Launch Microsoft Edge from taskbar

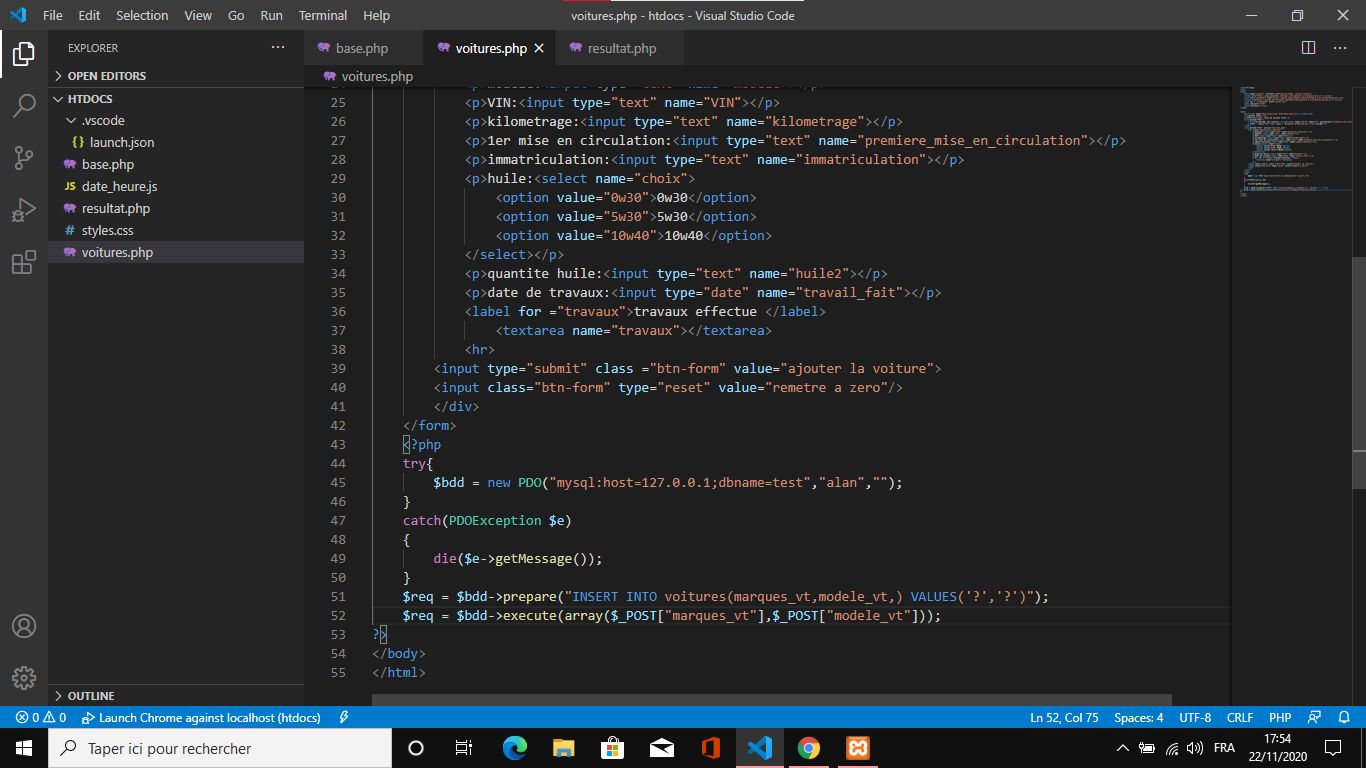pos(515,748)
